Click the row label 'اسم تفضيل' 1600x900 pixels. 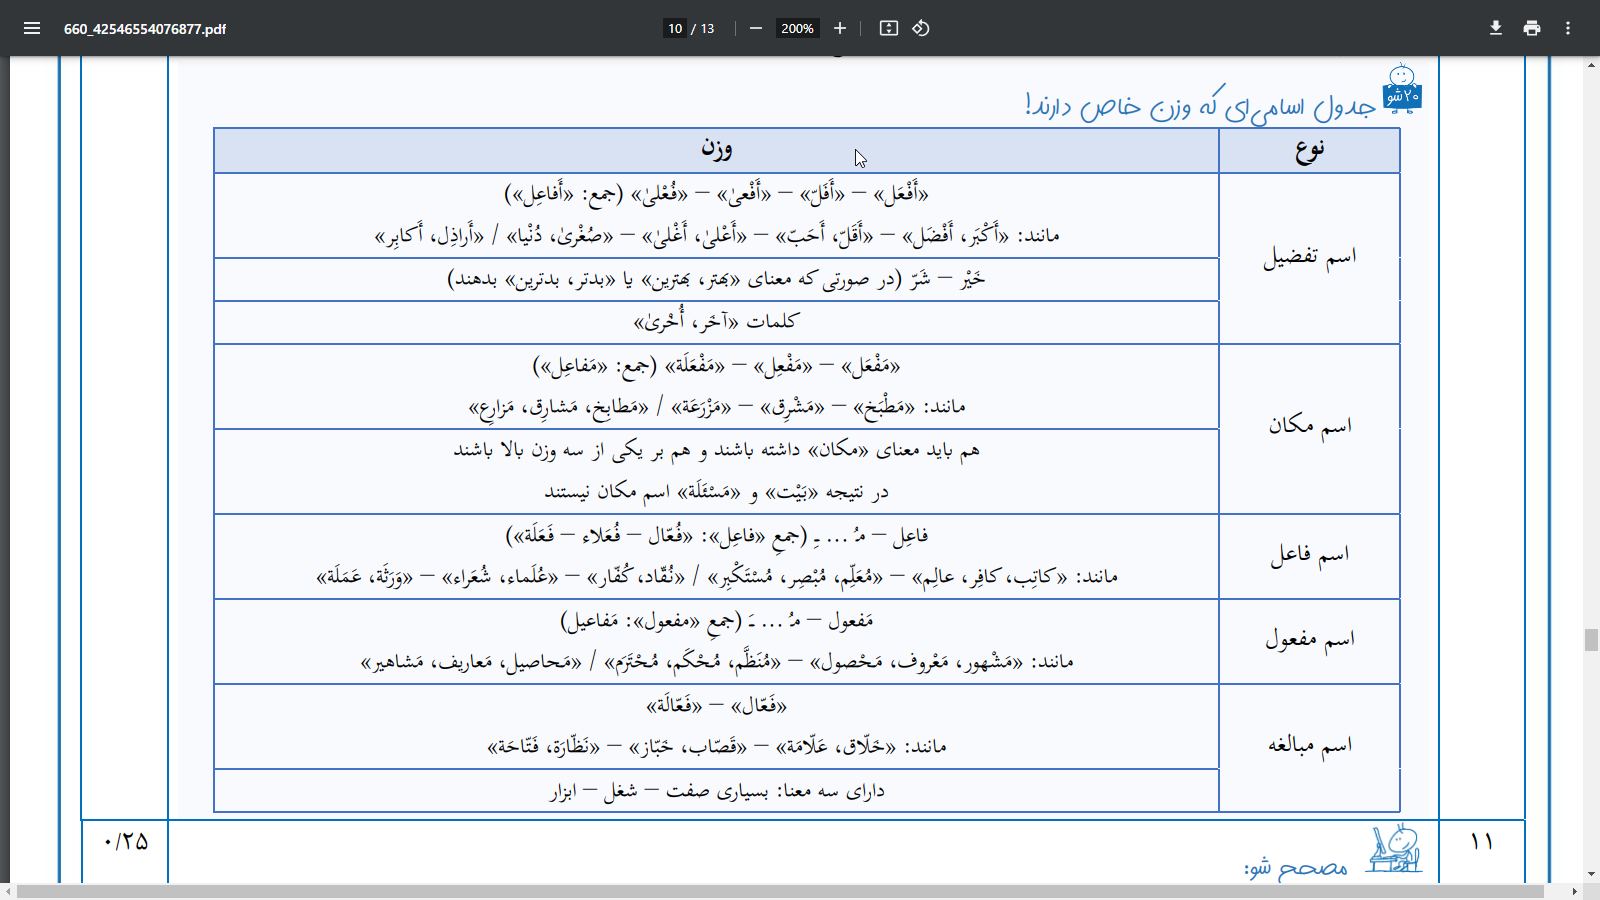tap(1309, 257)
